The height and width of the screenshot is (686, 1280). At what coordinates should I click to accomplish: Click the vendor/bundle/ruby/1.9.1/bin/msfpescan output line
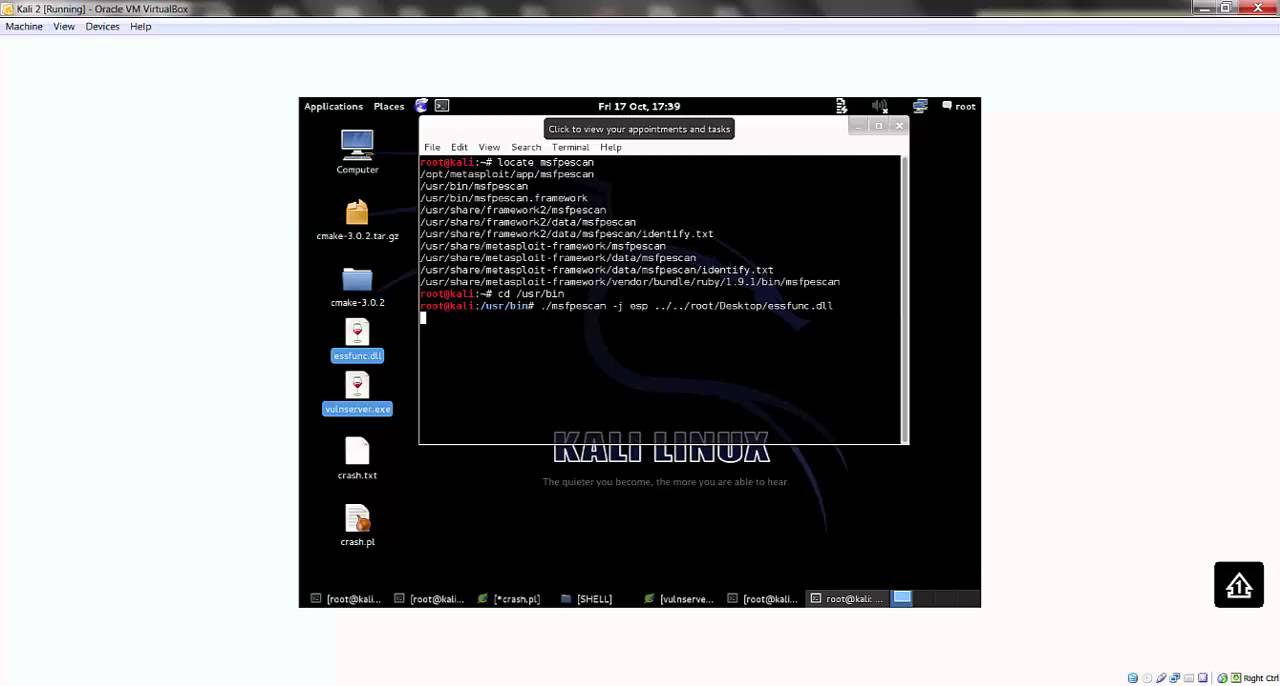(630, 282)
